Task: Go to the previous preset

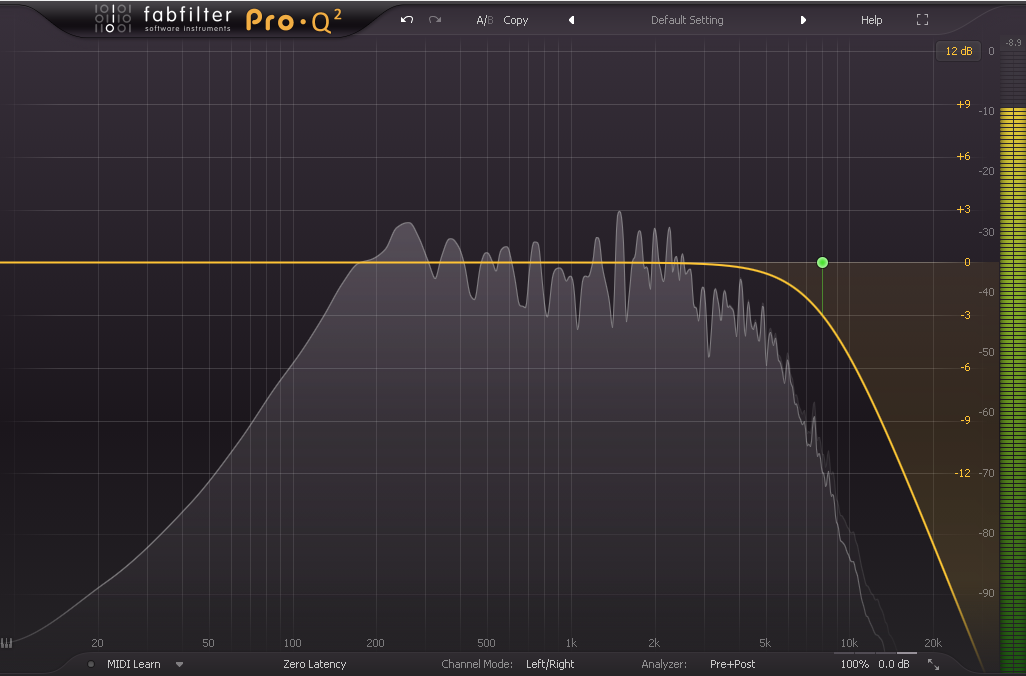Action: click(571, 20)
